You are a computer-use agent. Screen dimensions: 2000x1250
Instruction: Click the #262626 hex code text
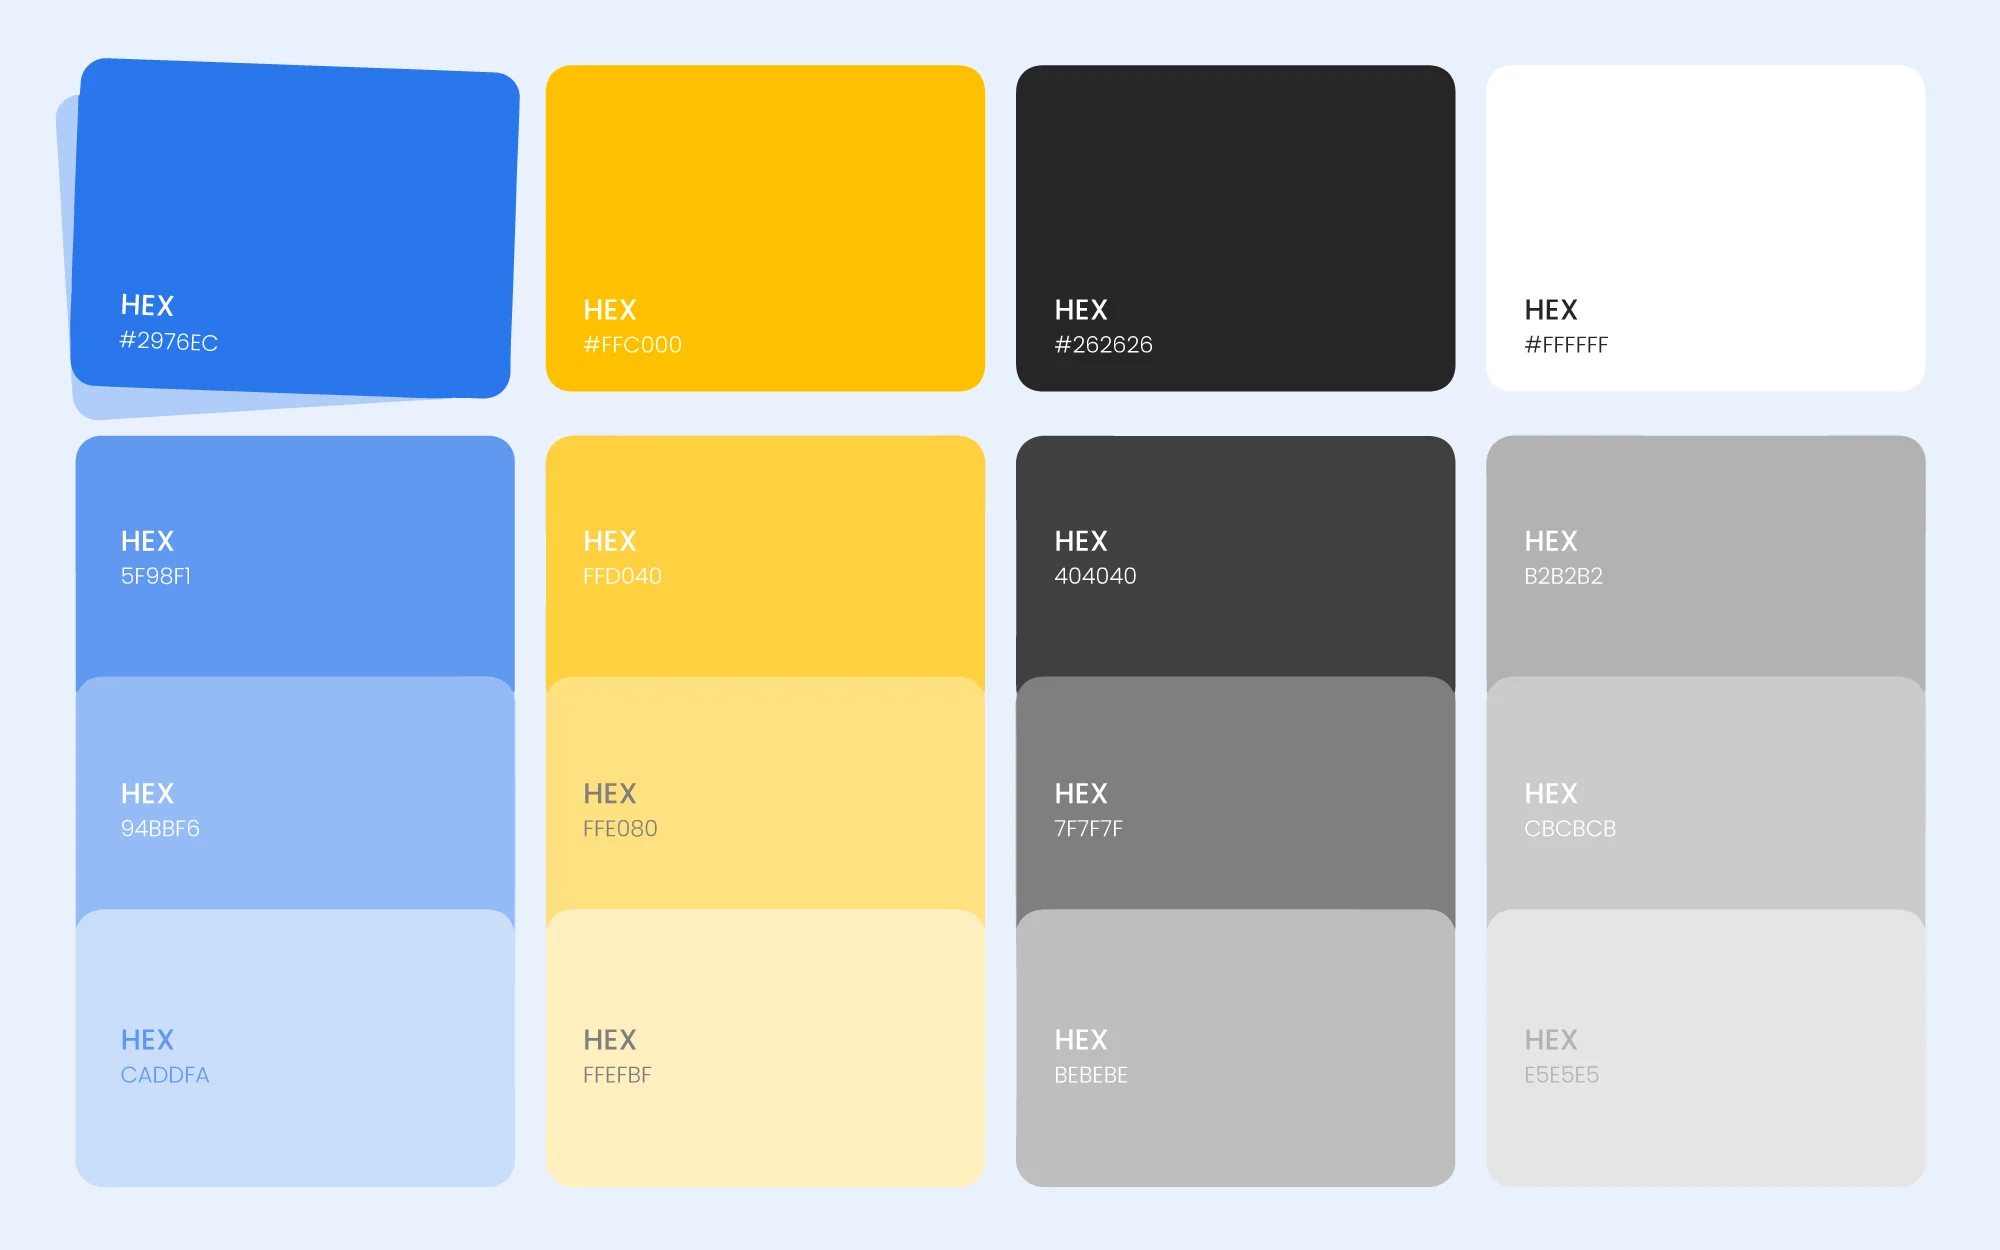click(x=1103, y=345)
